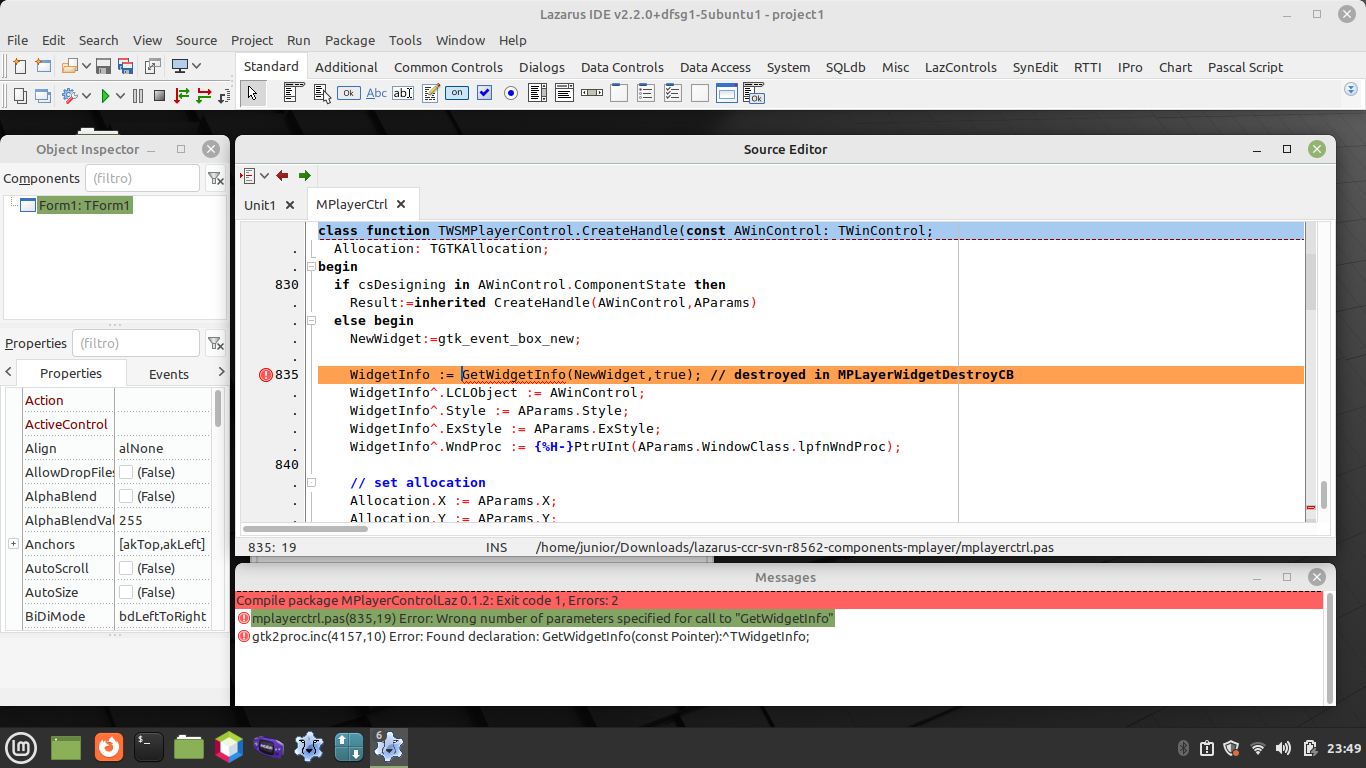Enable the AutoSize property checkbox
The width and height of the screenshot is (1366, 768).
(x=126, y=592)
